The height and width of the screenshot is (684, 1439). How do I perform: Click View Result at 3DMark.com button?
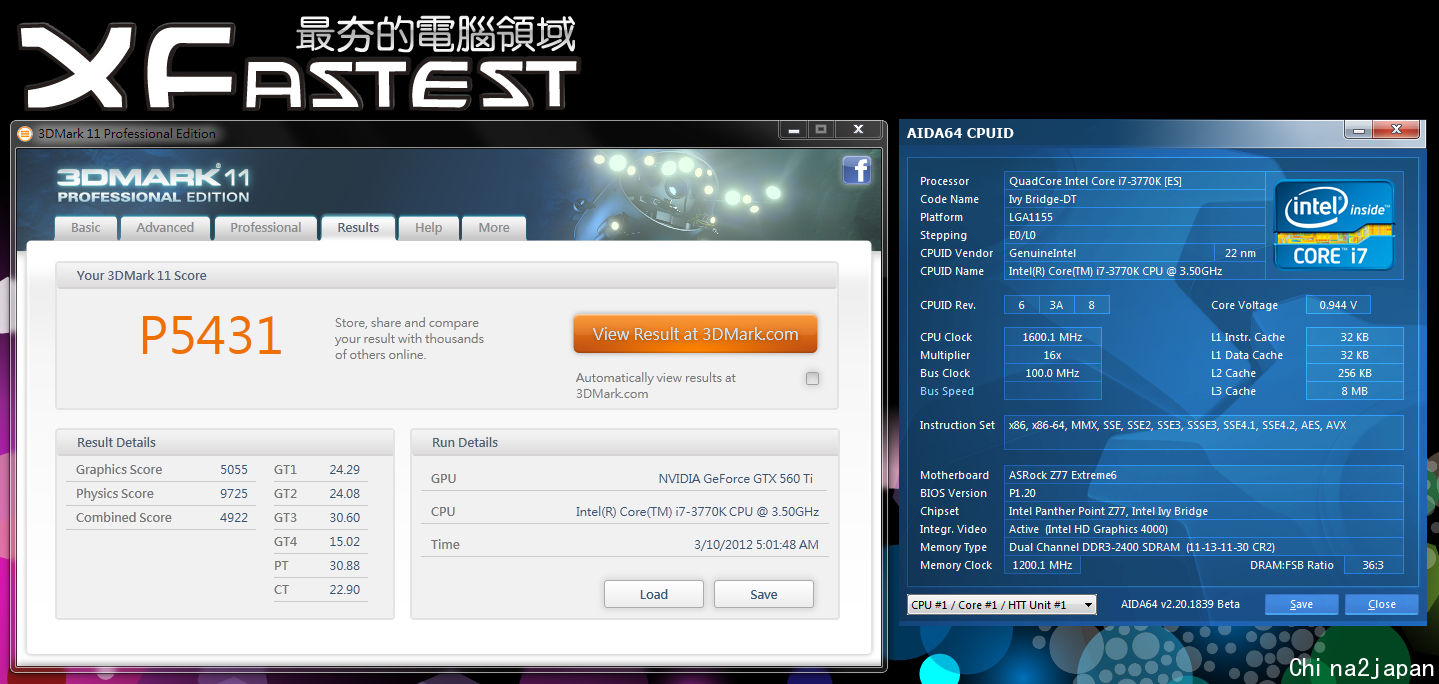click(x=695, y=334)
